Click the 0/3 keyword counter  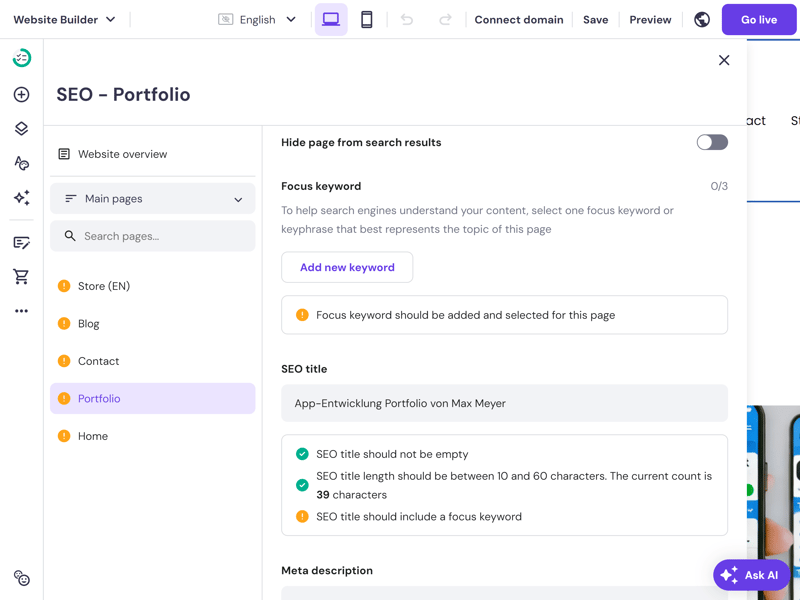[x=719, y=186]
